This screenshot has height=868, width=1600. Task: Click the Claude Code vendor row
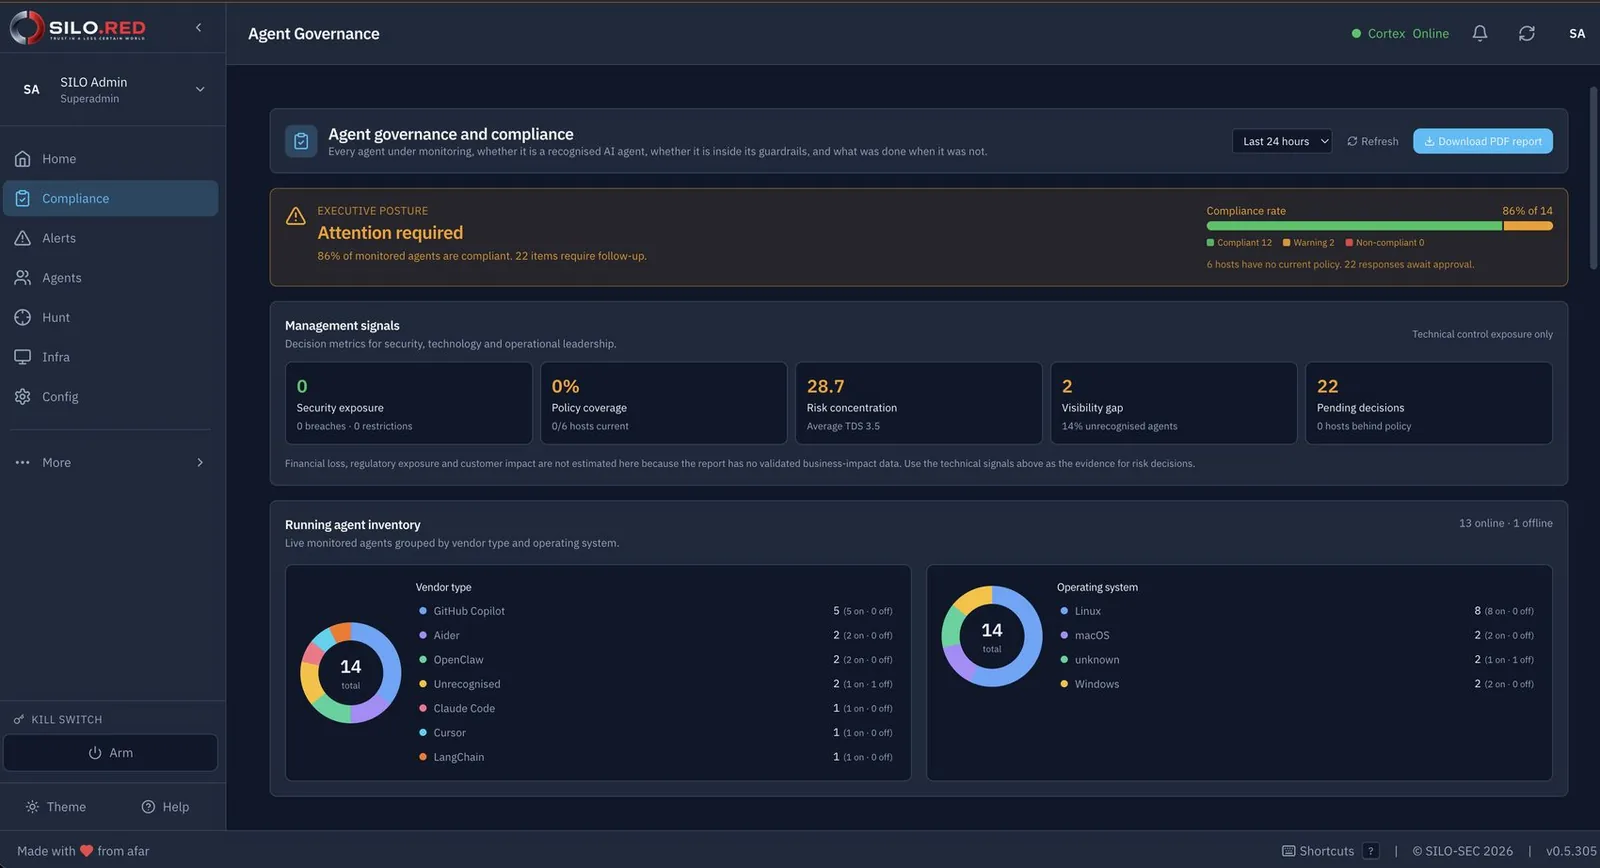click(x=656, y=708)
